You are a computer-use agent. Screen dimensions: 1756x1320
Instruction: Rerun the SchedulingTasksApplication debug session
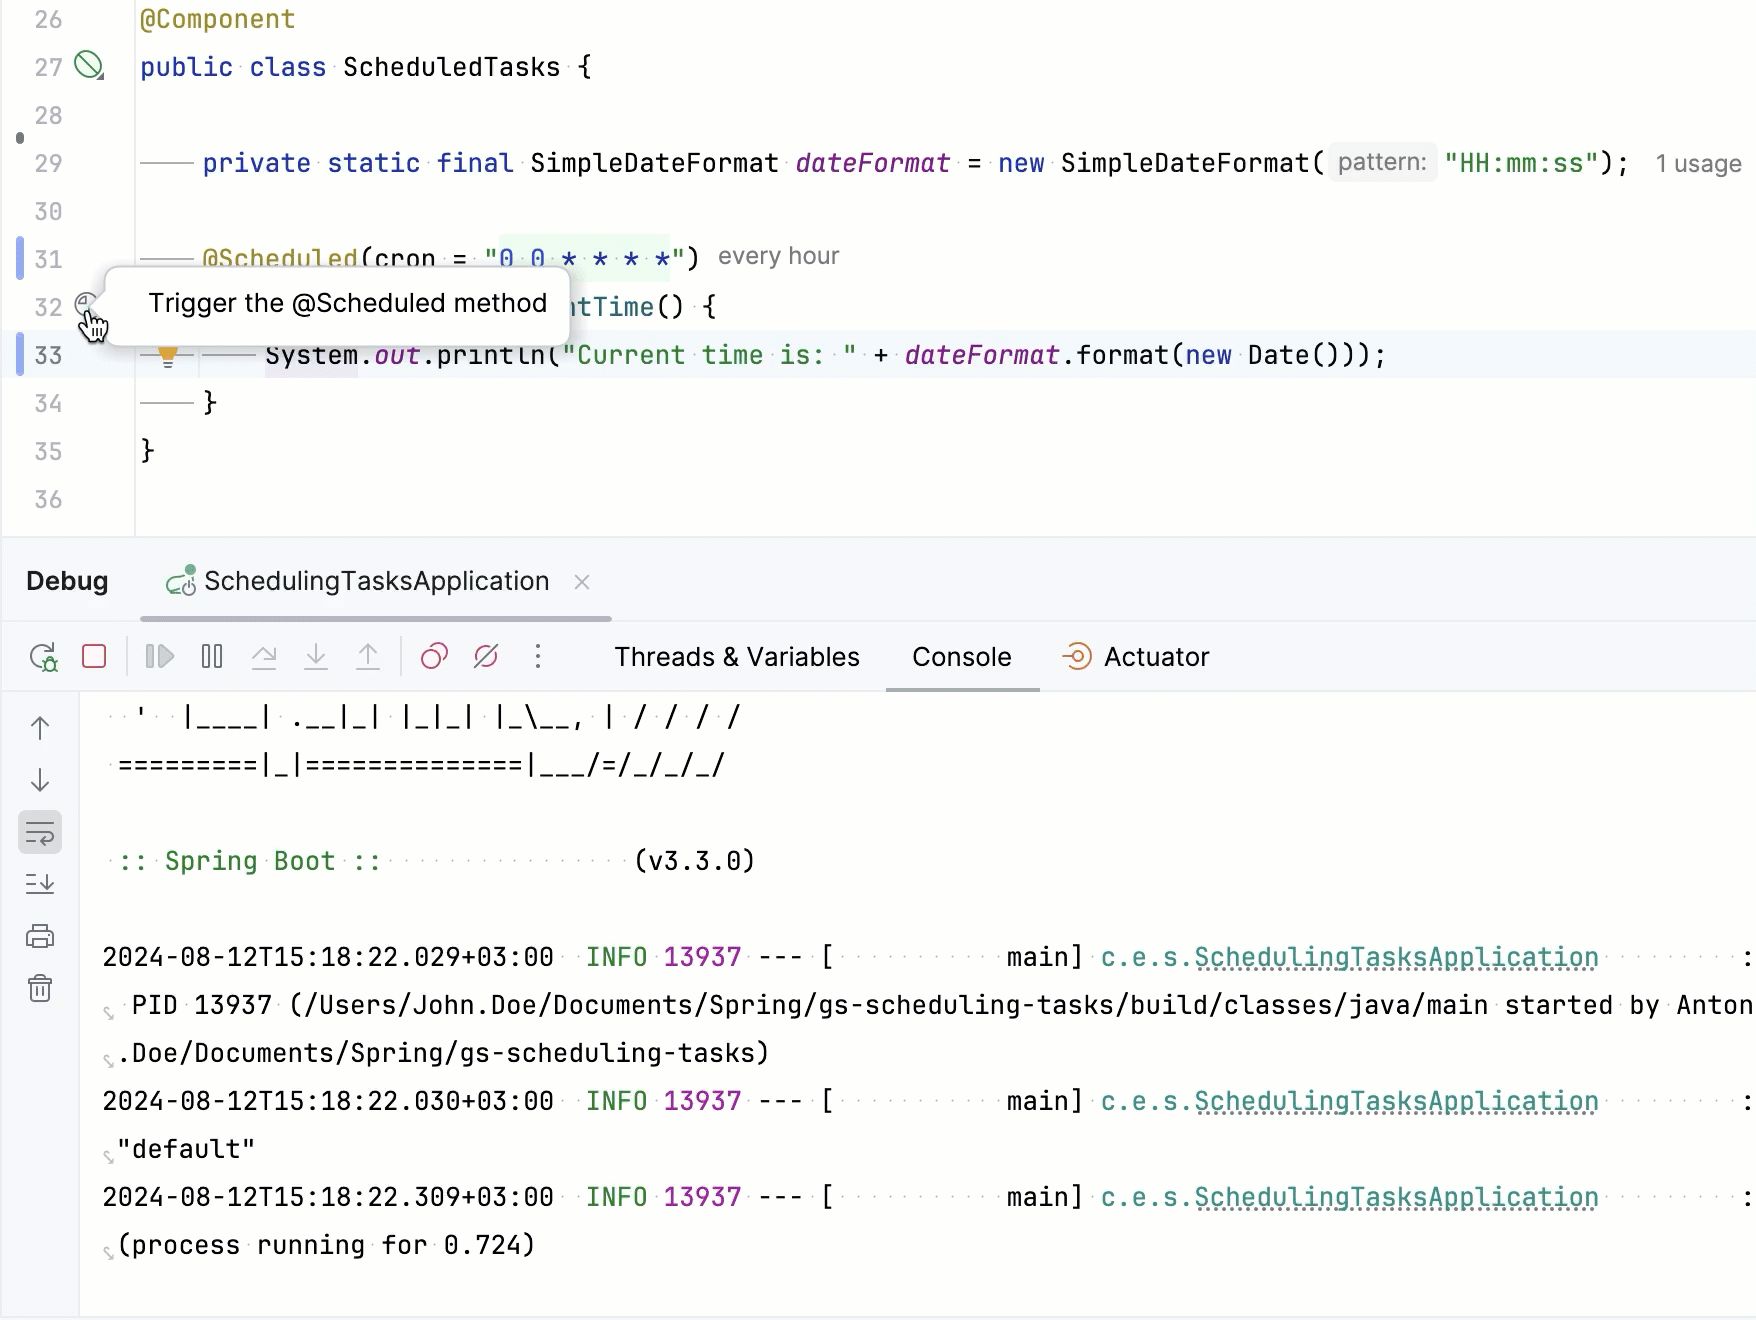pos(42,657)
